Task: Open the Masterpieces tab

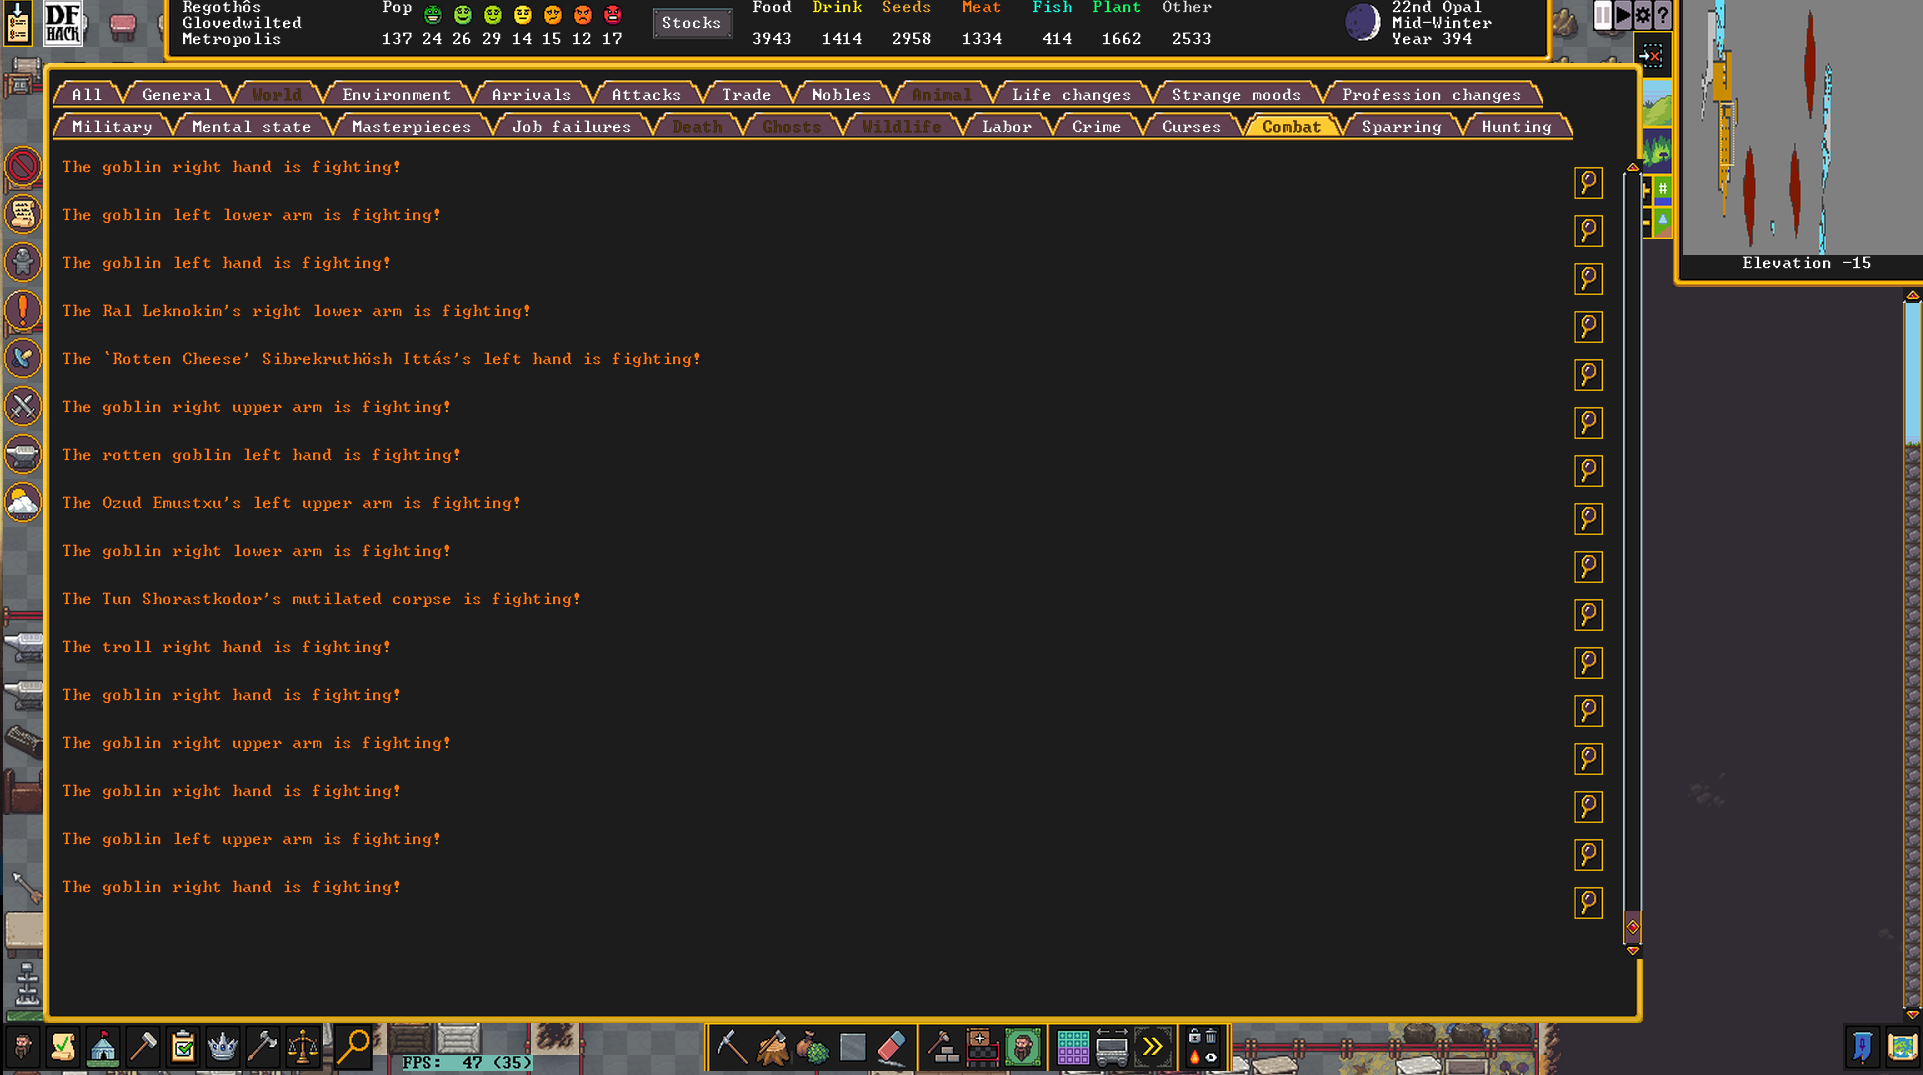Action: pos(411,126)
